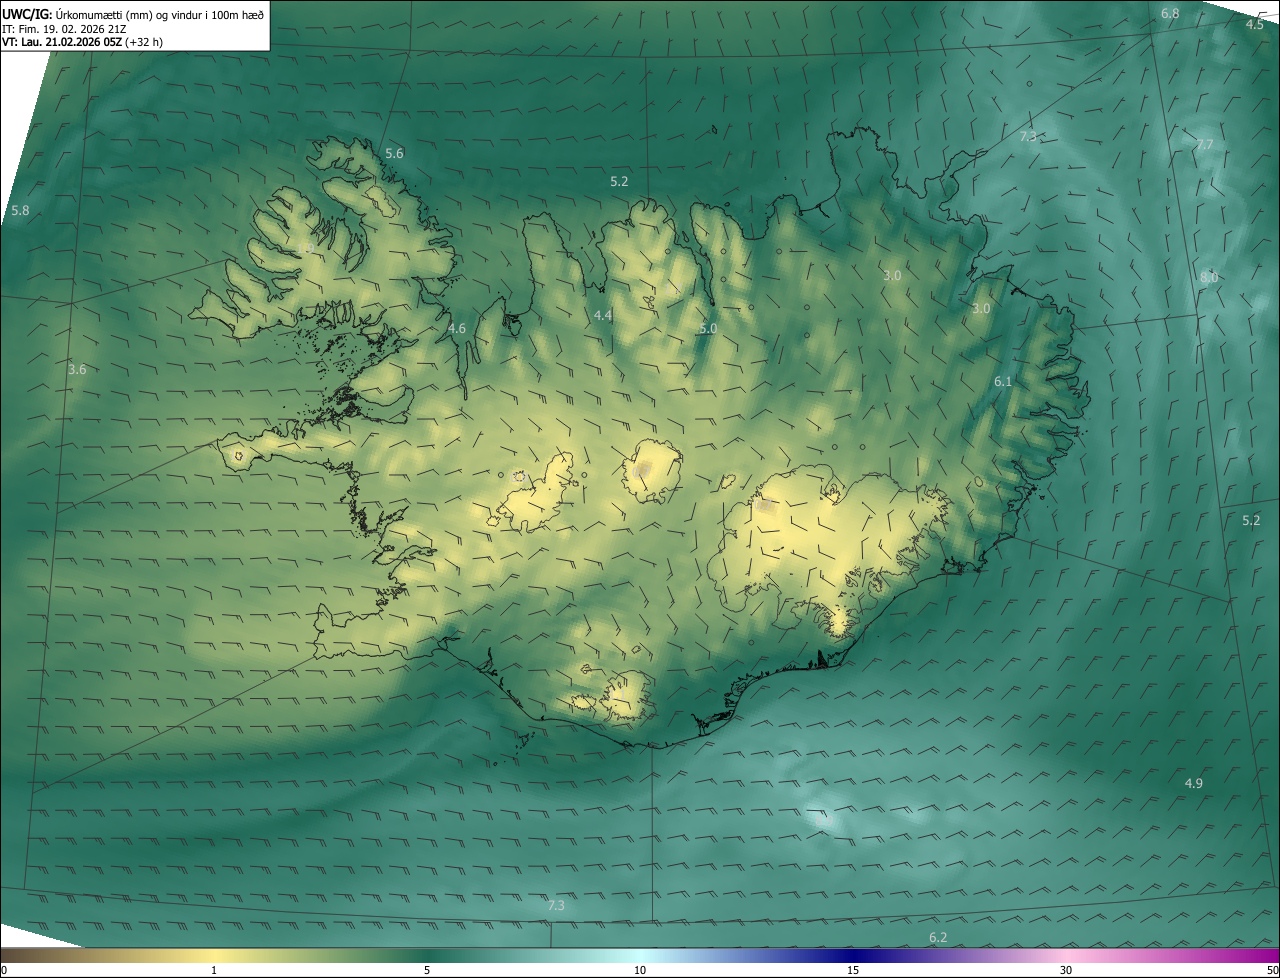Screen dimensions: 1280x978
Task: Click the colour scale tick label 15
Action: tap(853, 970)
